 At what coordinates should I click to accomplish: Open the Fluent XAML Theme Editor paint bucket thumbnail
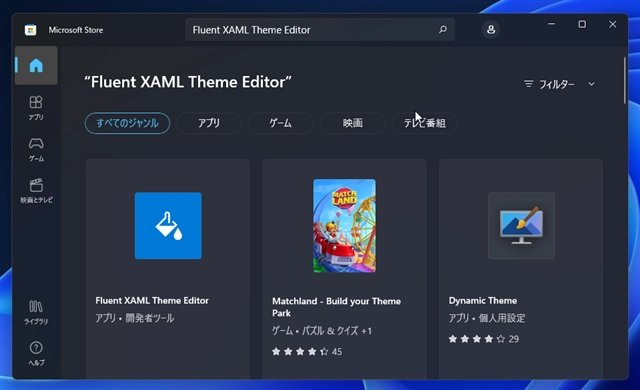click(x=168, y=226)
